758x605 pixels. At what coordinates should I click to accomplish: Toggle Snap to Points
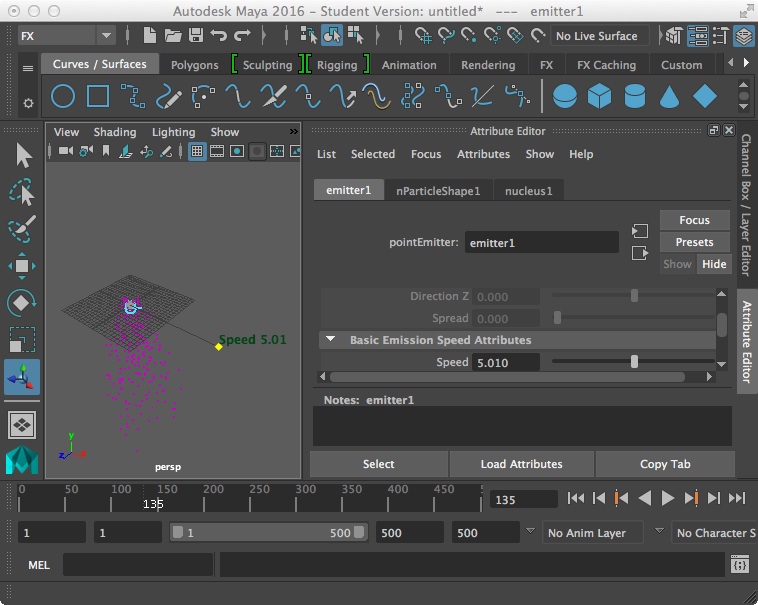[x=468, y=35]
